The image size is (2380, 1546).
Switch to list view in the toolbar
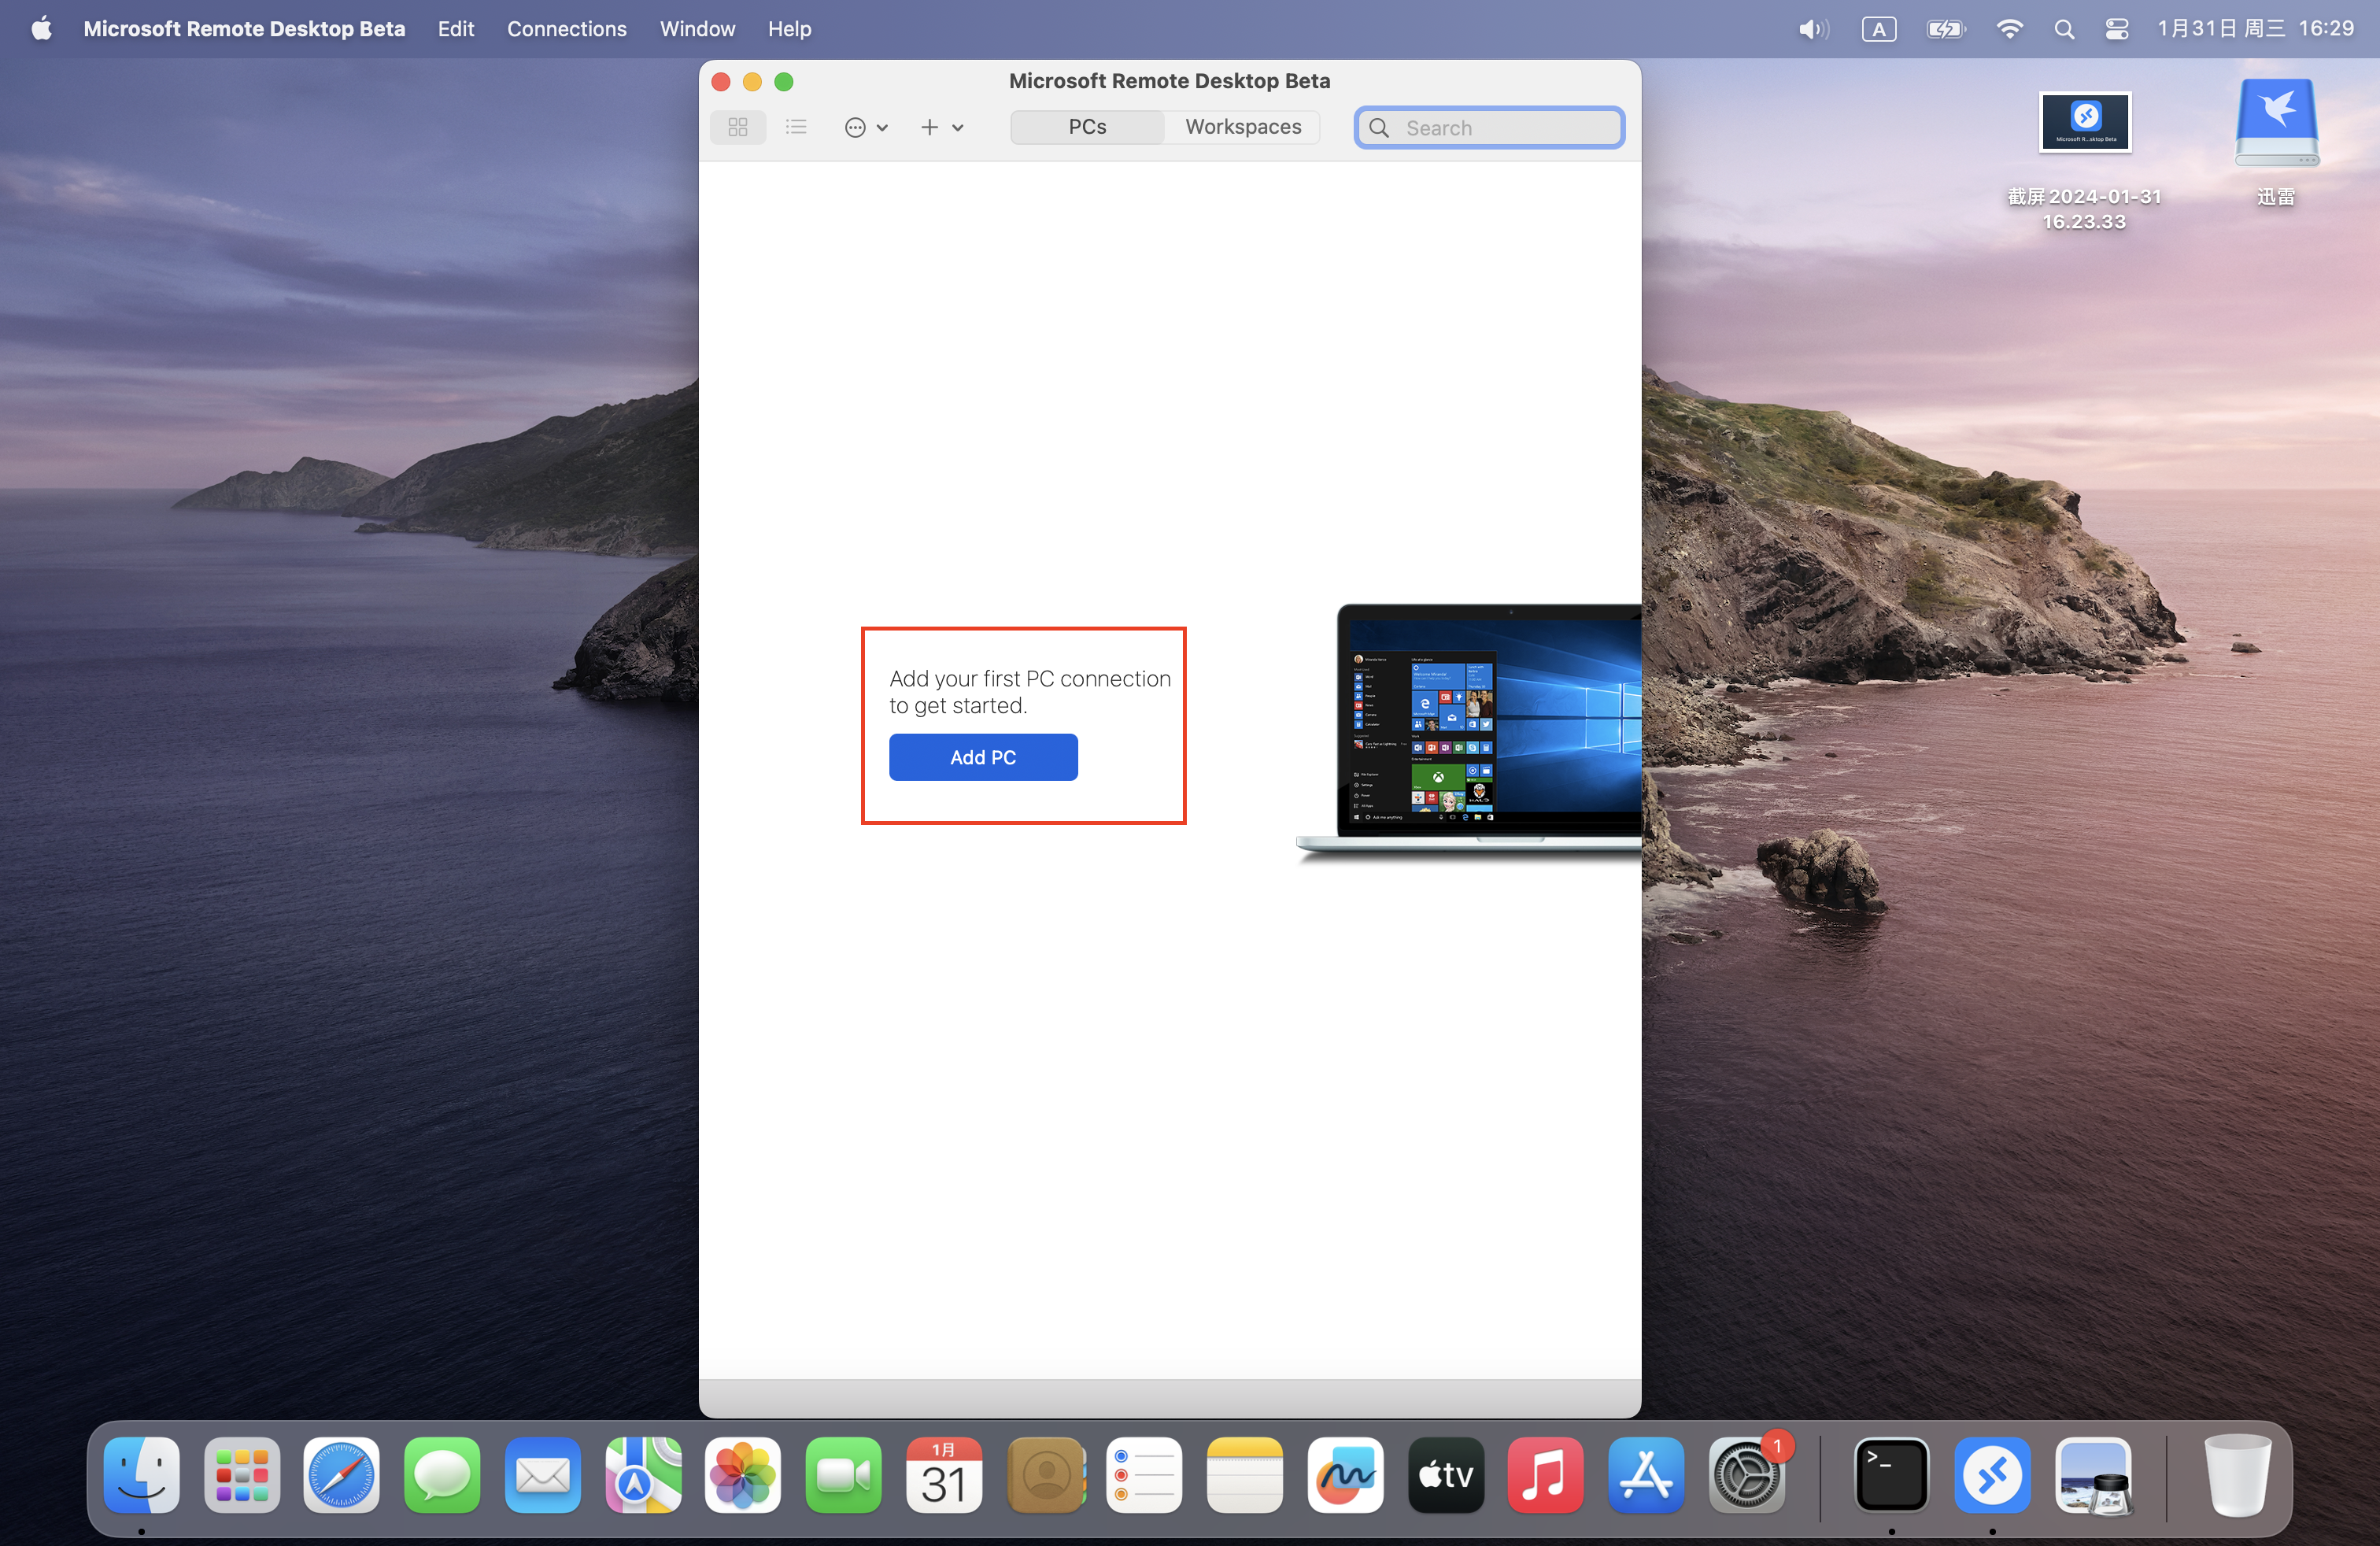795,127
